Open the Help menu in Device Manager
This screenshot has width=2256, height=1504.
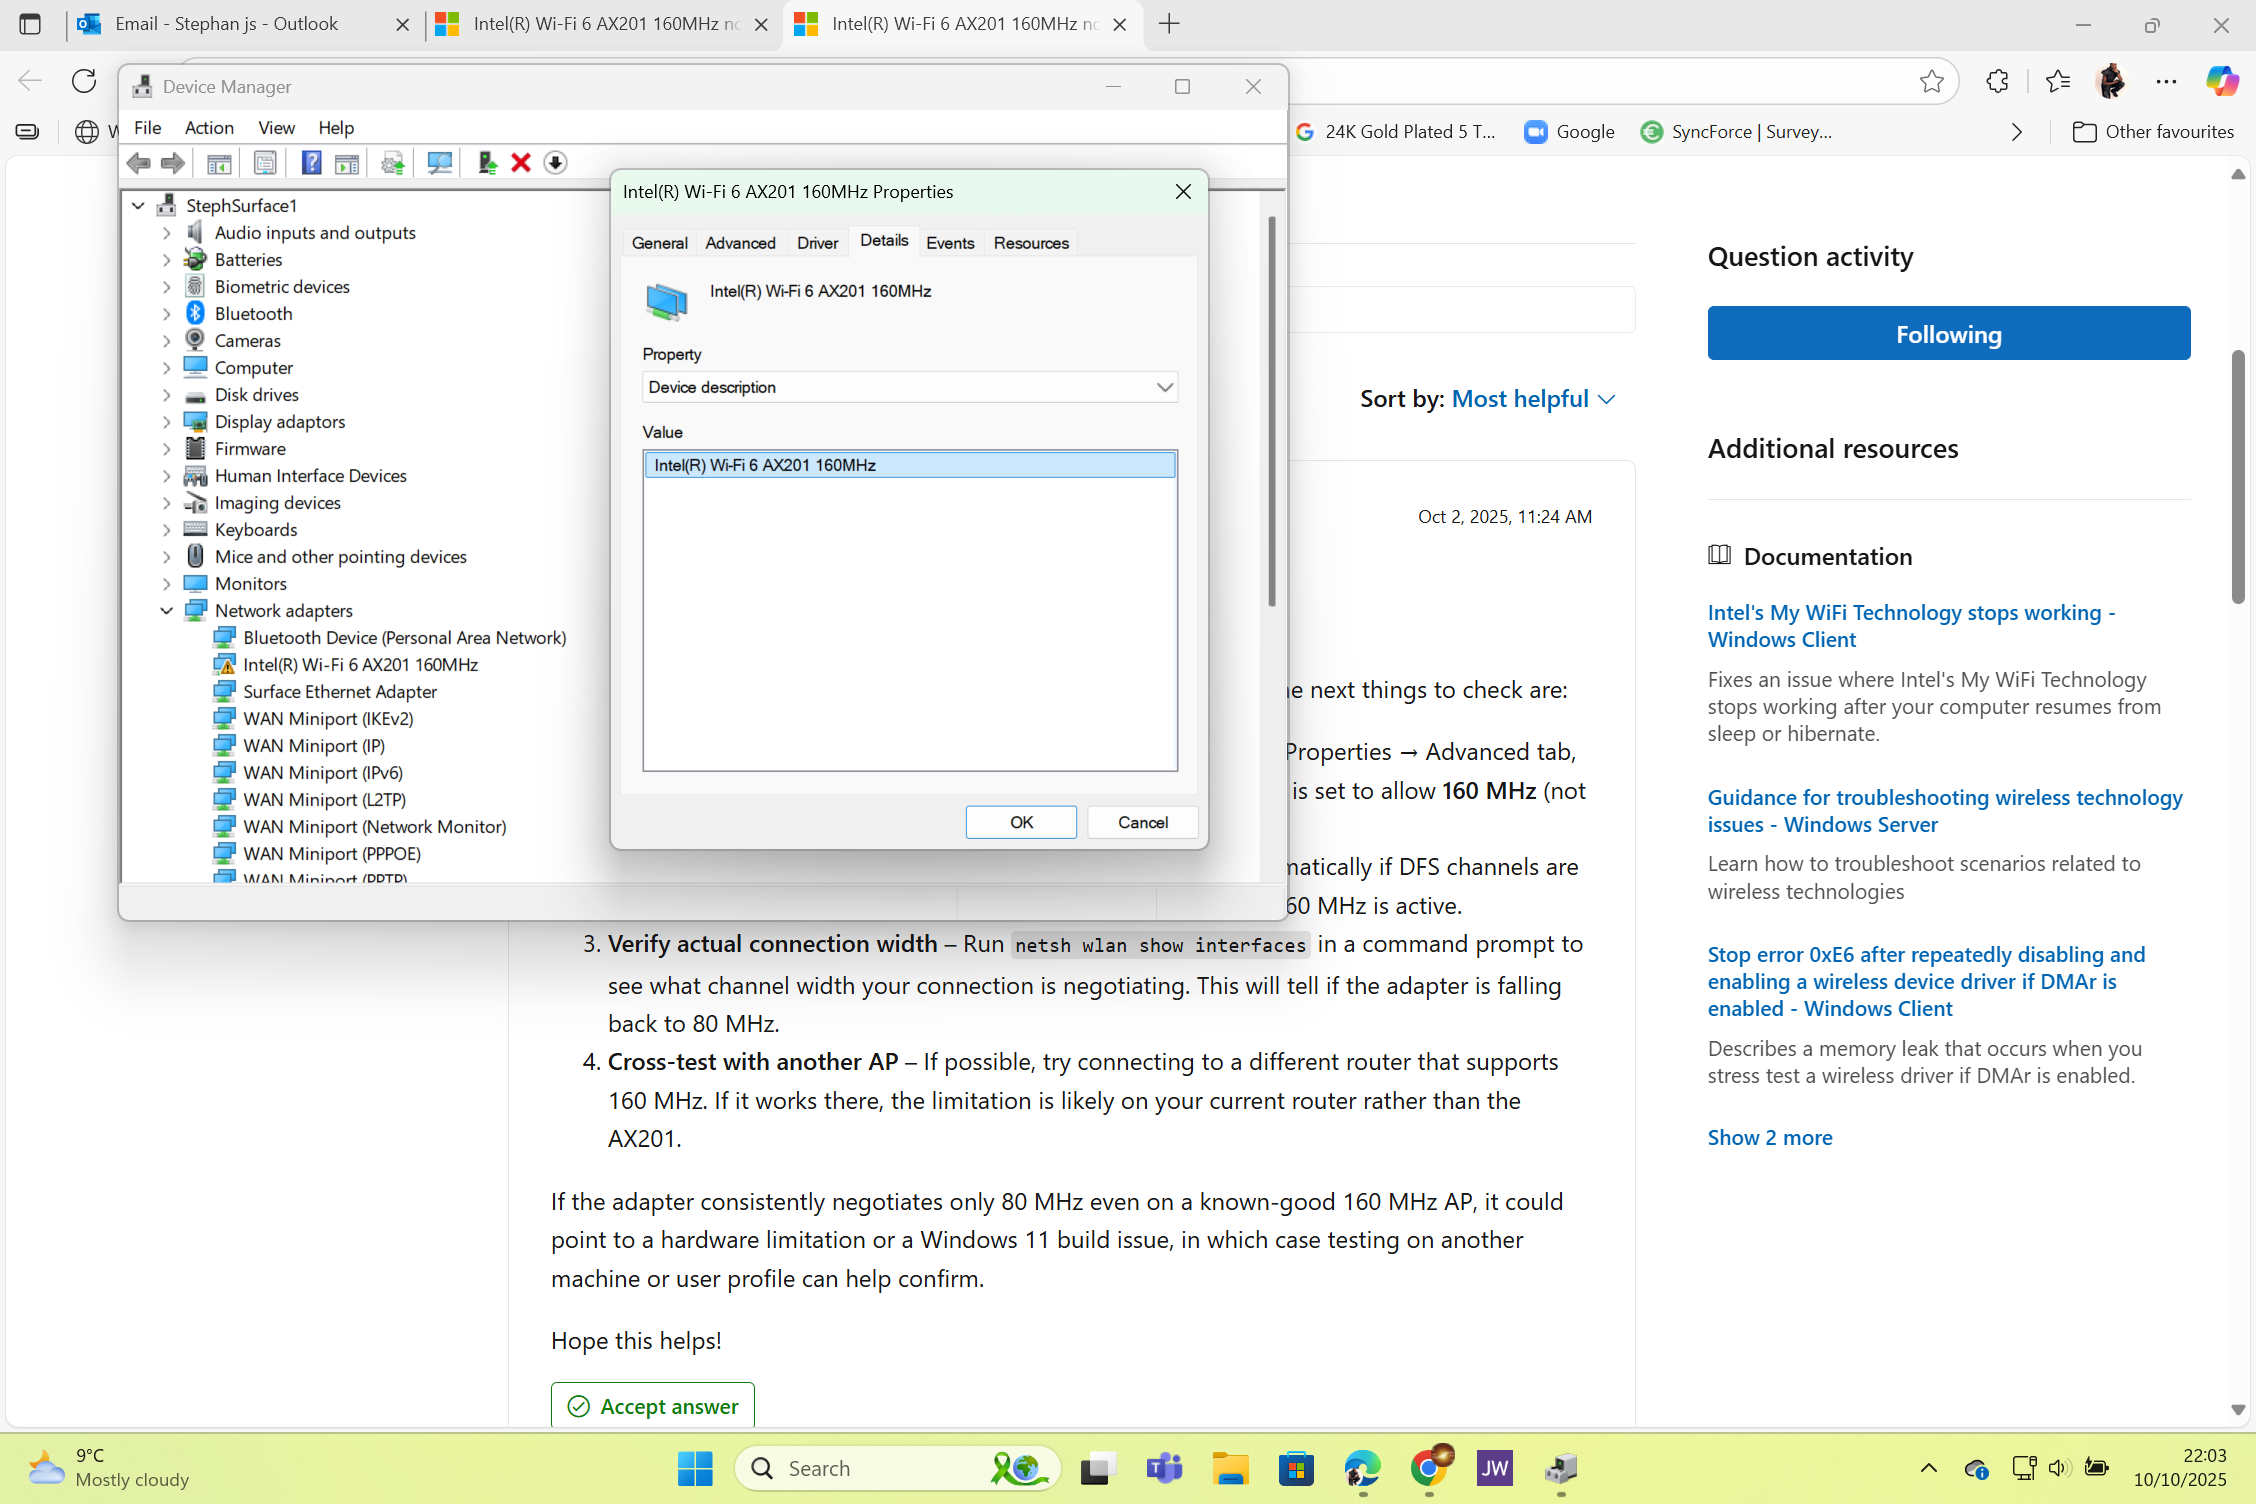(x=336, y=128)
